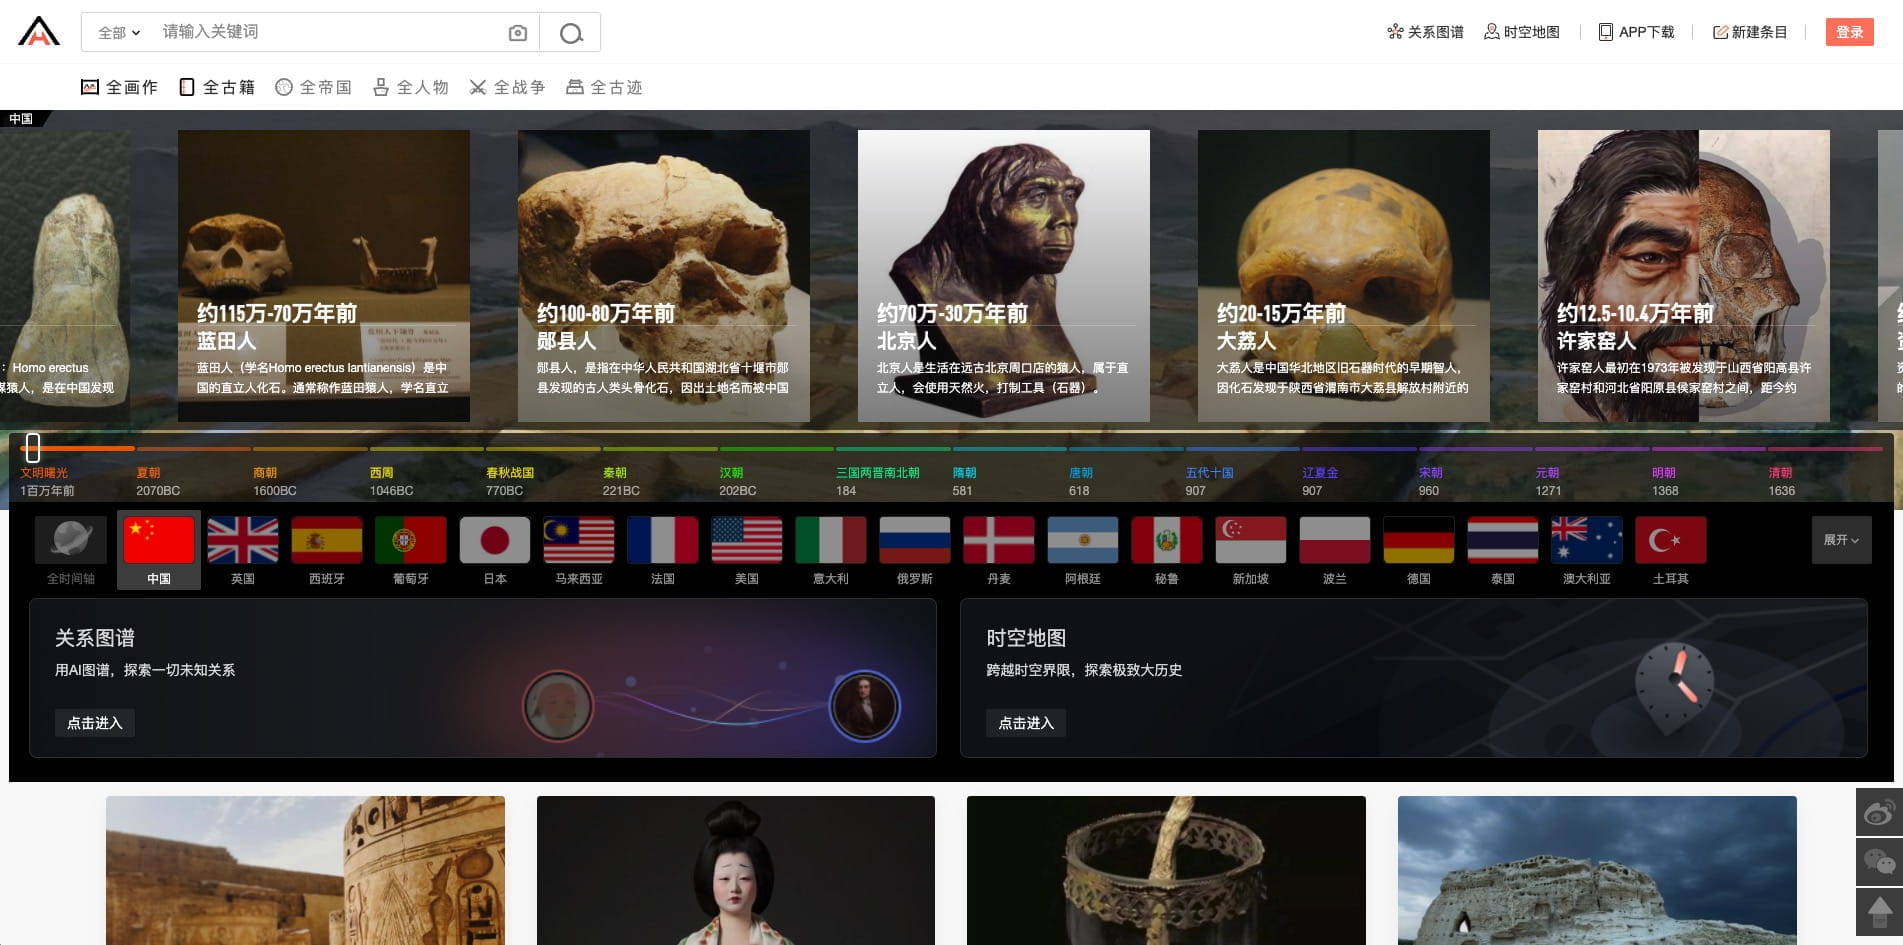Open the 全画作 category tab
Screen dimensions: 1903x945
pos(119,87)
